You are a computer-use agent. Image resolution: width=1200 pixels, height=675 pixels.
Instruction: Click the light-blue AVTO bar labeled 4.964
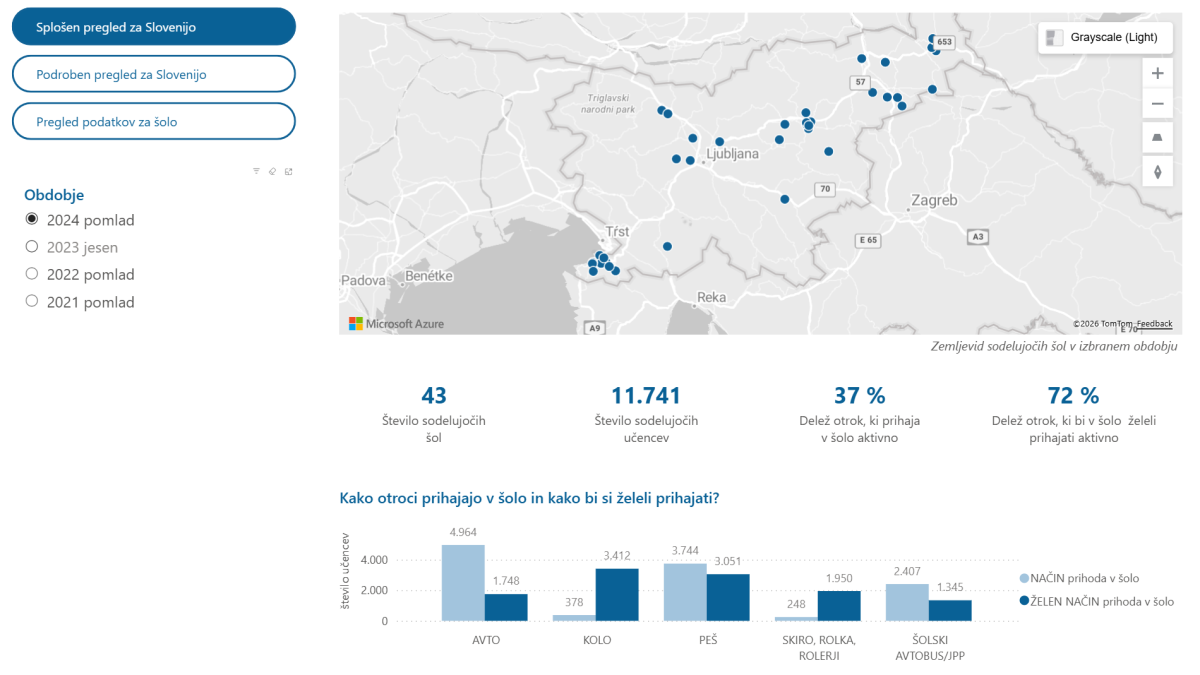click(463, 583)
